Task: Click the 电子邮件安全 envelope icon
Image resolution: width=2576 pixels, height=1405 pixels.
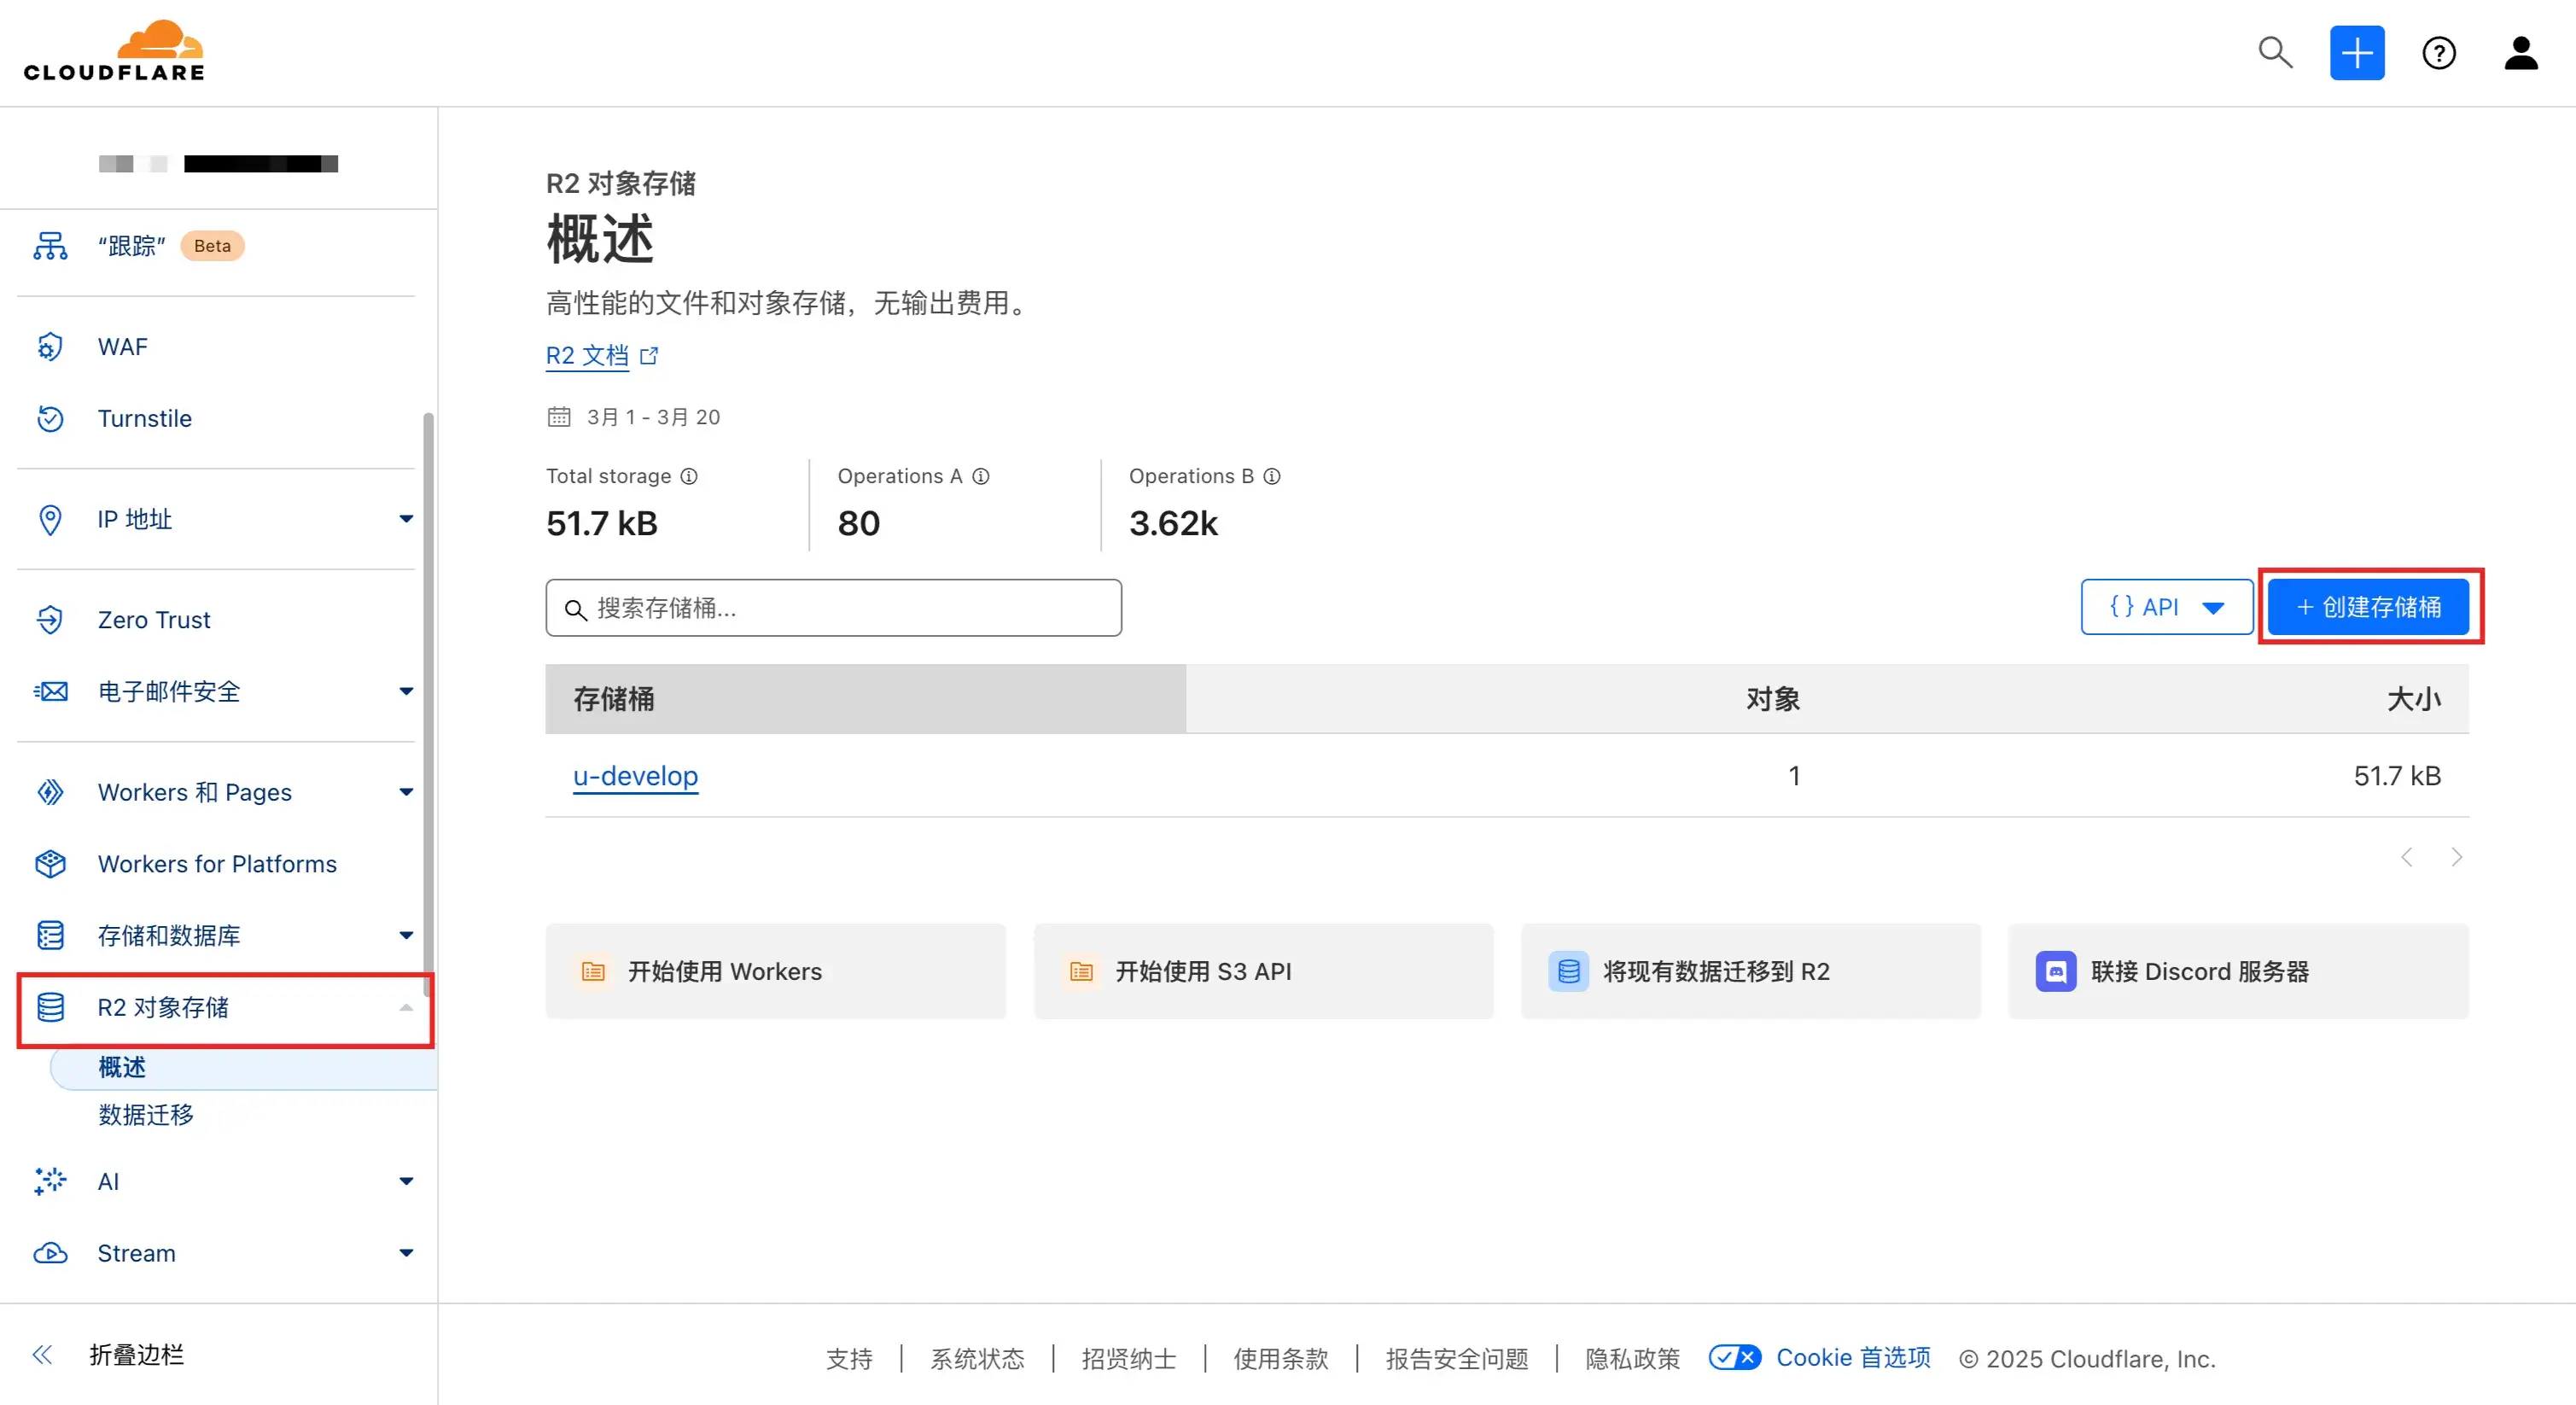Action: 50,691
